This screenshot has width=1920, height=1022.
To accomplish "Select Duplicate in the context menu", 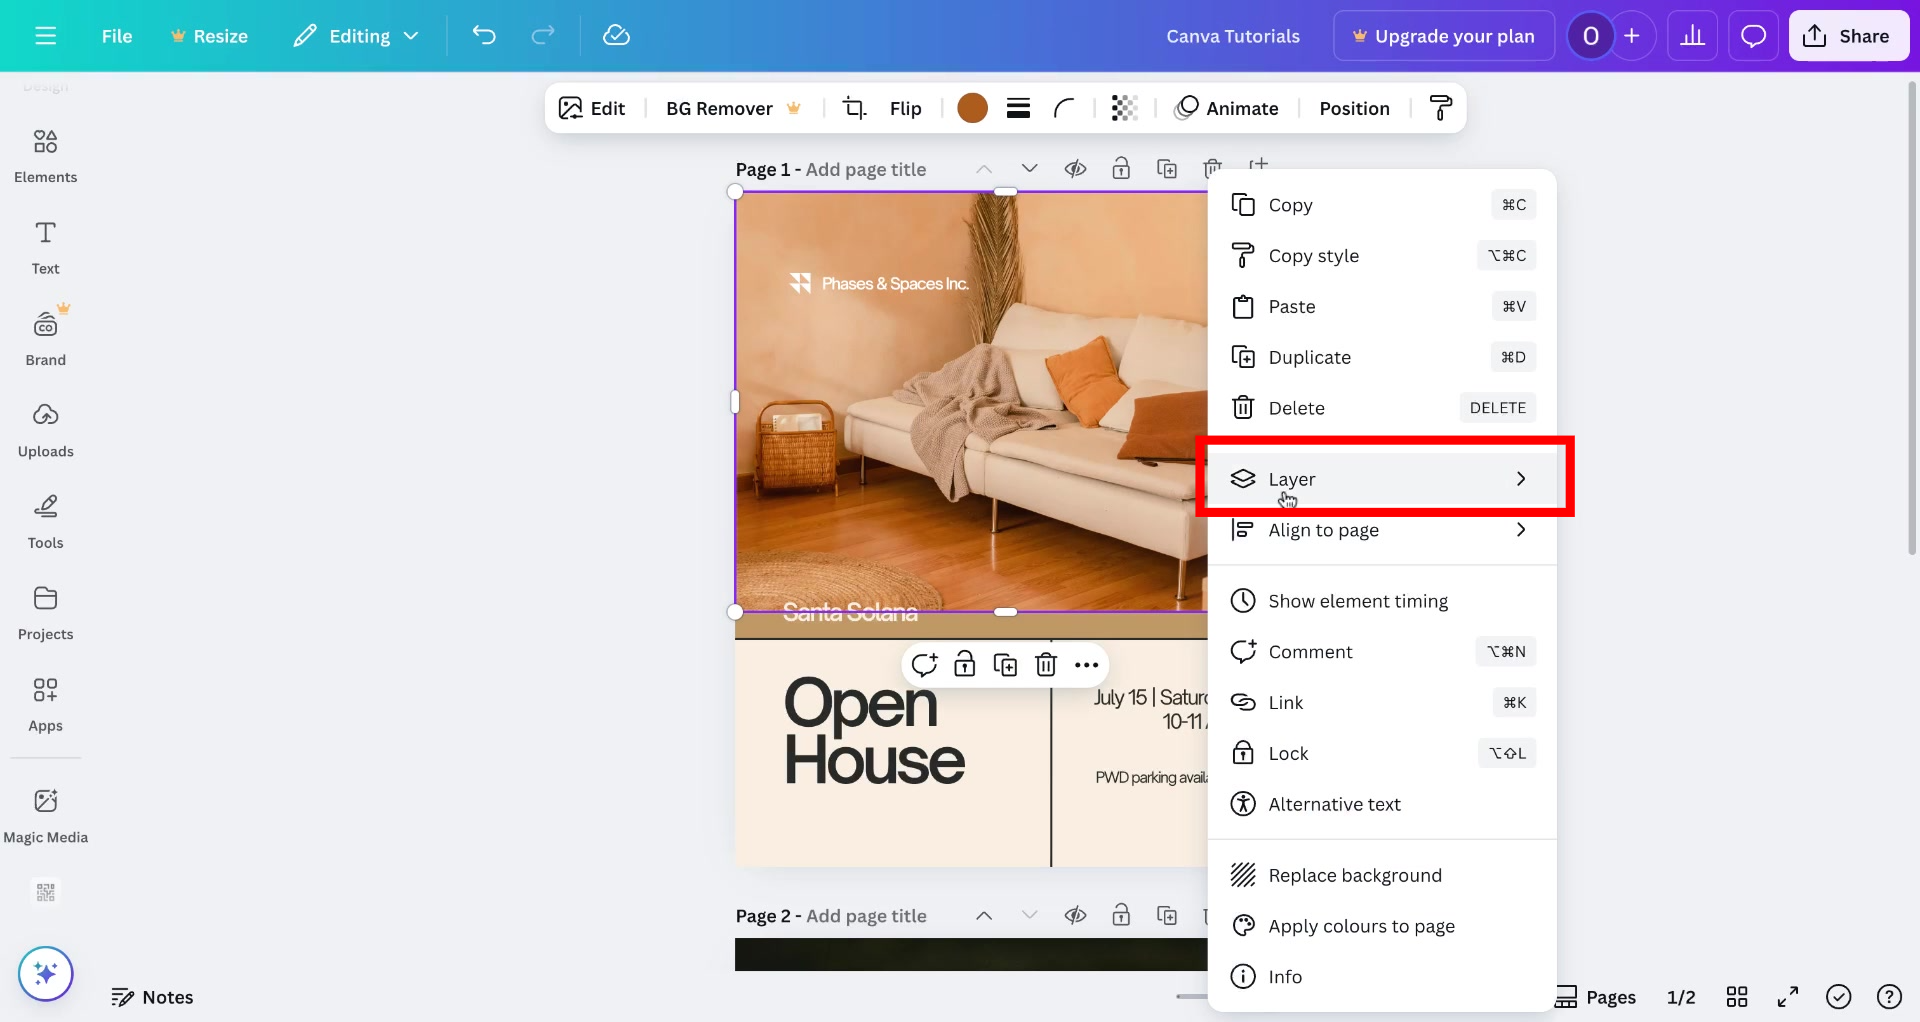I will pyautogui.click(x=1310, y=357).
